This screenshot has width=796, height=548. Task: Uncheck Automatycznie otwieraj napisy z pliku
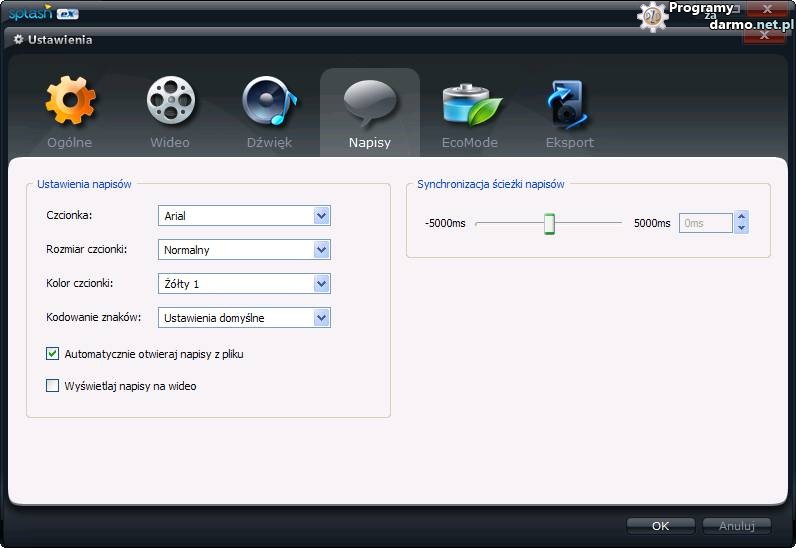pyautogui.click(x=53, y=354)
